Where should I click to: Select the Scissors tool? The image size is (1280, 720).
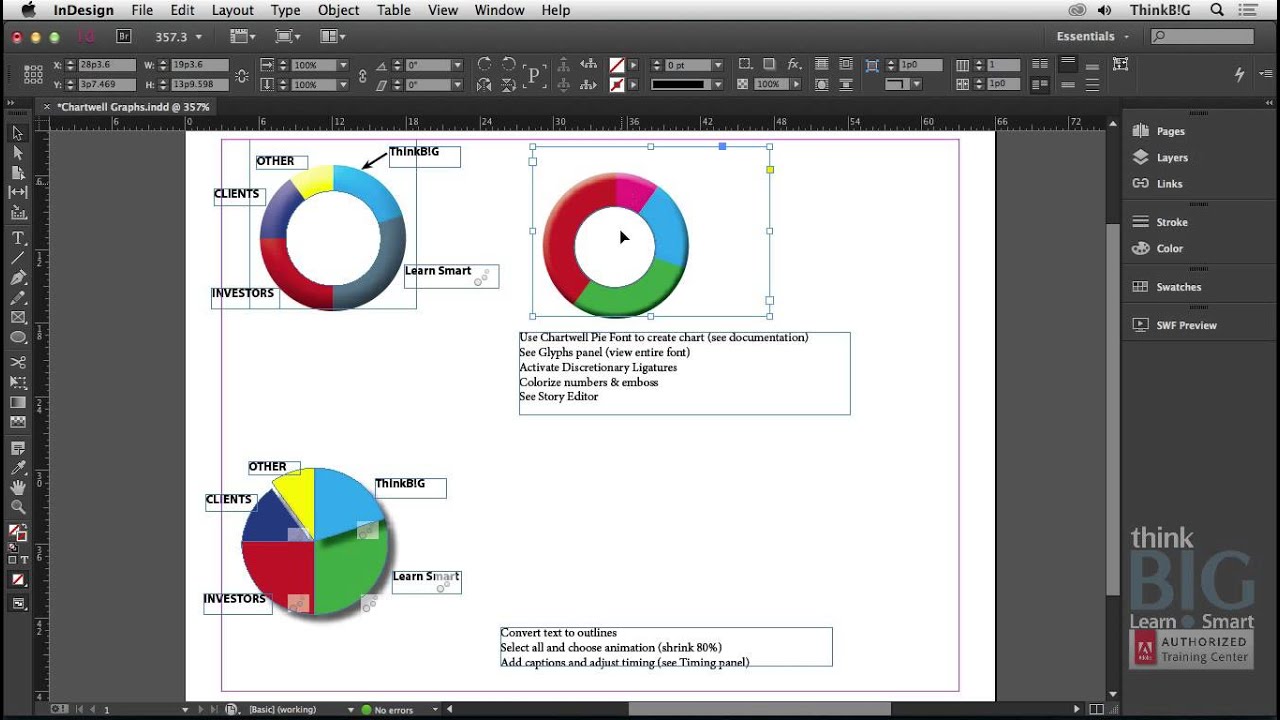pyautogui.click(x=17, y=362)
